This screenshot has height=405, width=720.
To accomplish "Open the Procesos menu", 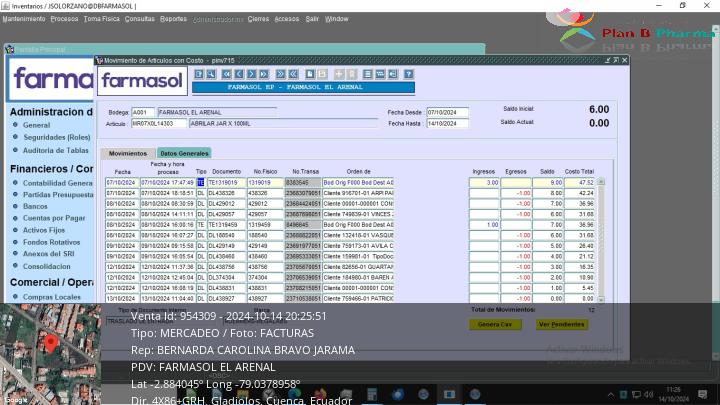I will pyautogui.click(x=64, y=19).
